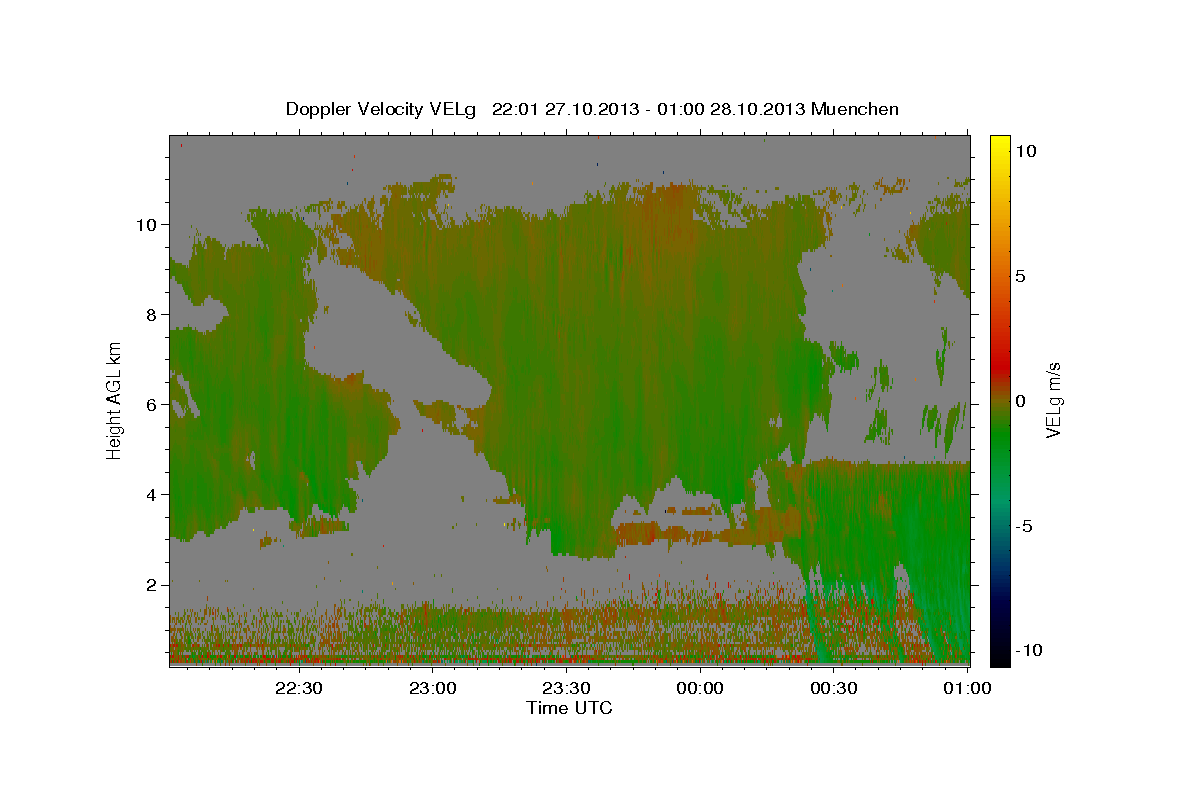Click the 'Height AGL km' axis title

115,400
